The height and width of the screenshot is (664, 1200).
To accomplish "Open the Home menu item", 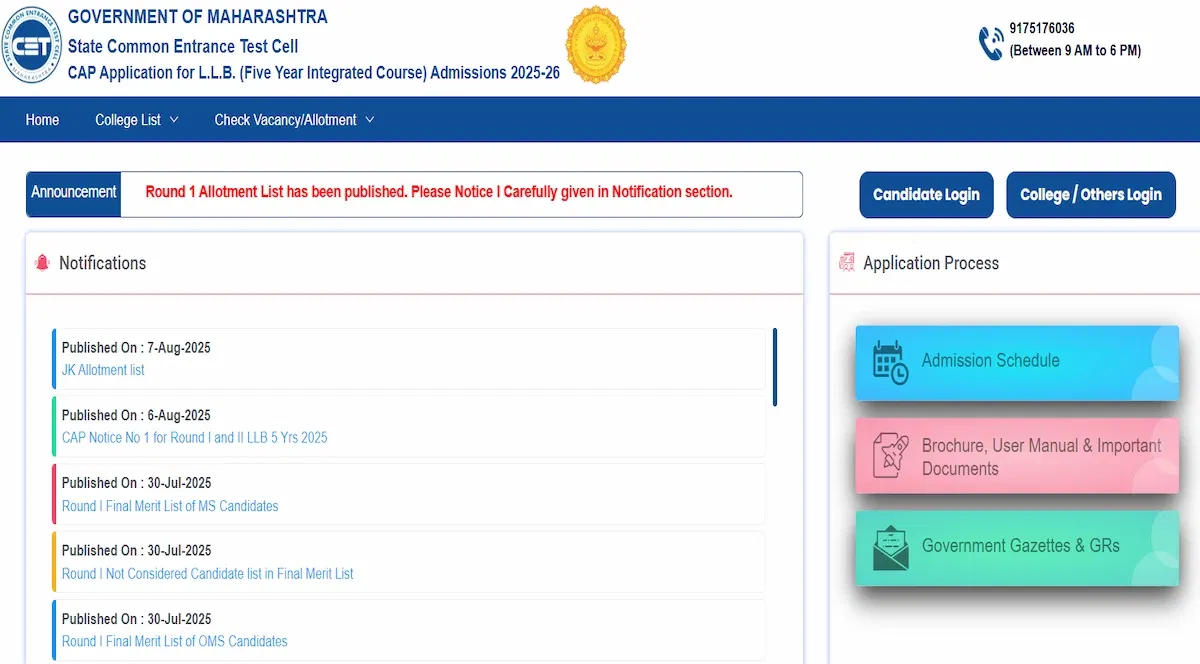I will 42,120.
